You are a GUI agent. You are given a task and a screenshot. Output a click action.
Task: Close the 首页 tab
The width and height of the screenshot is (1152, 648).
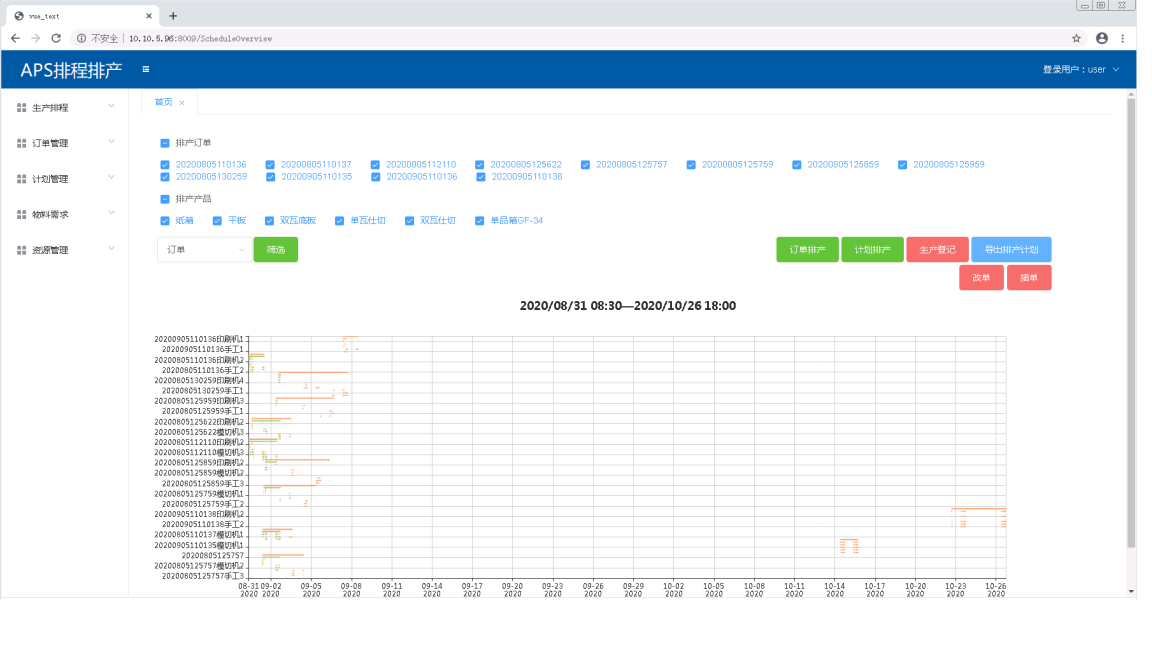tap(182, 103)
